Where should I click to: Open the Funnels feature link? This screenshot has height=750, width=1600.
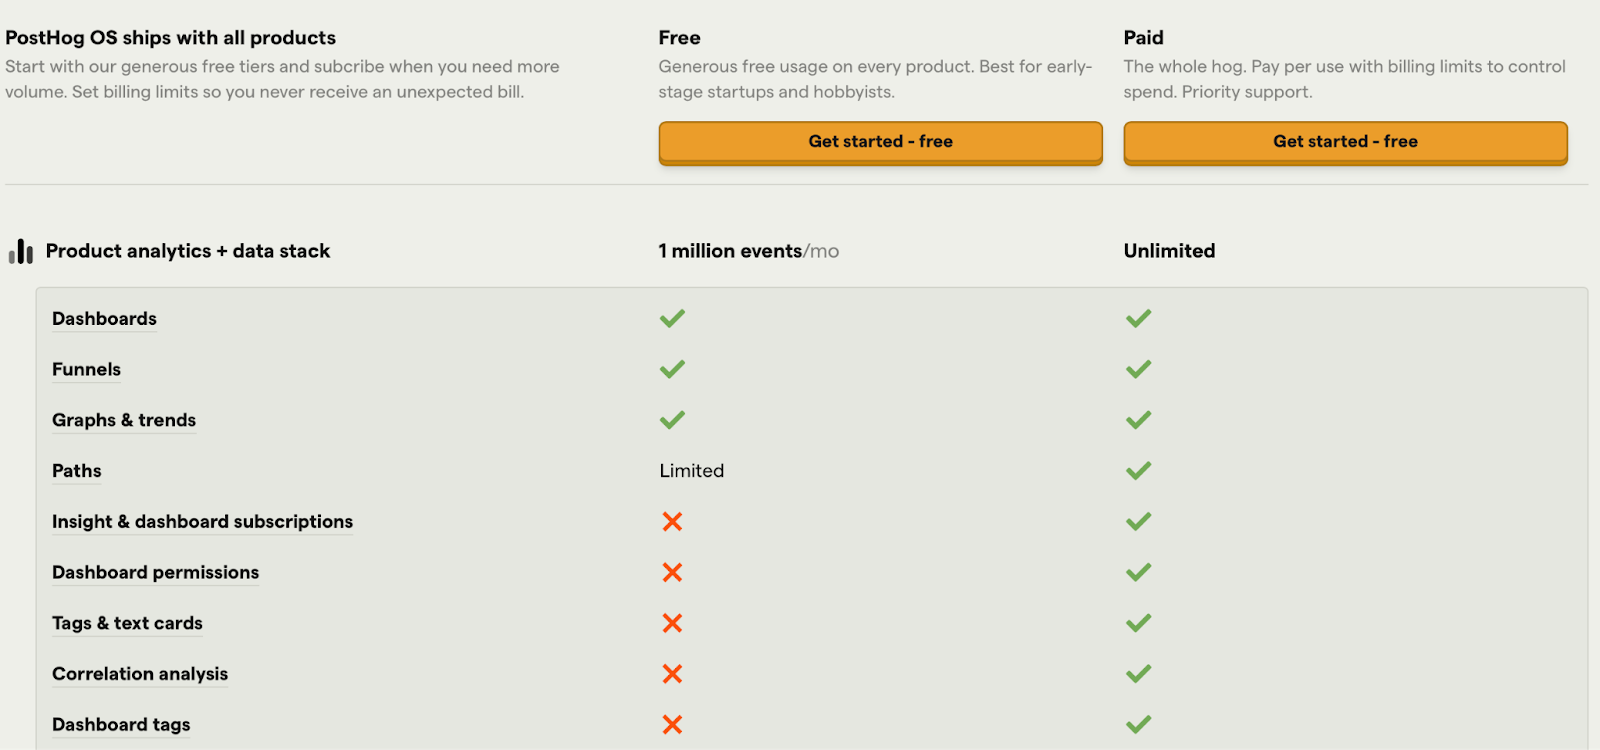86,370
